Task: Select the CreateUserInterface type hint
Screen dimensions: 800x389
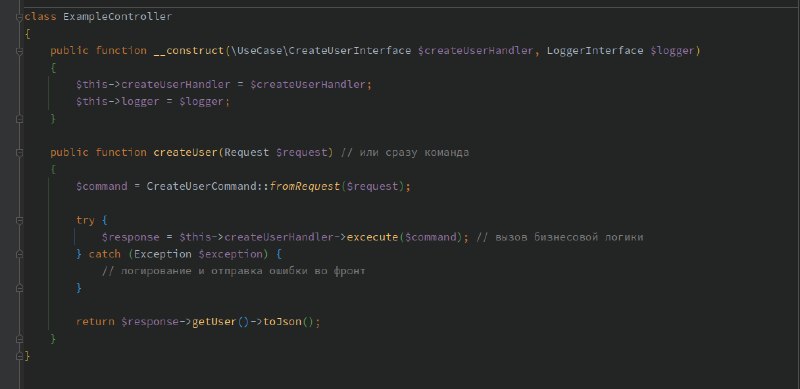Action: tap(350, 51)
